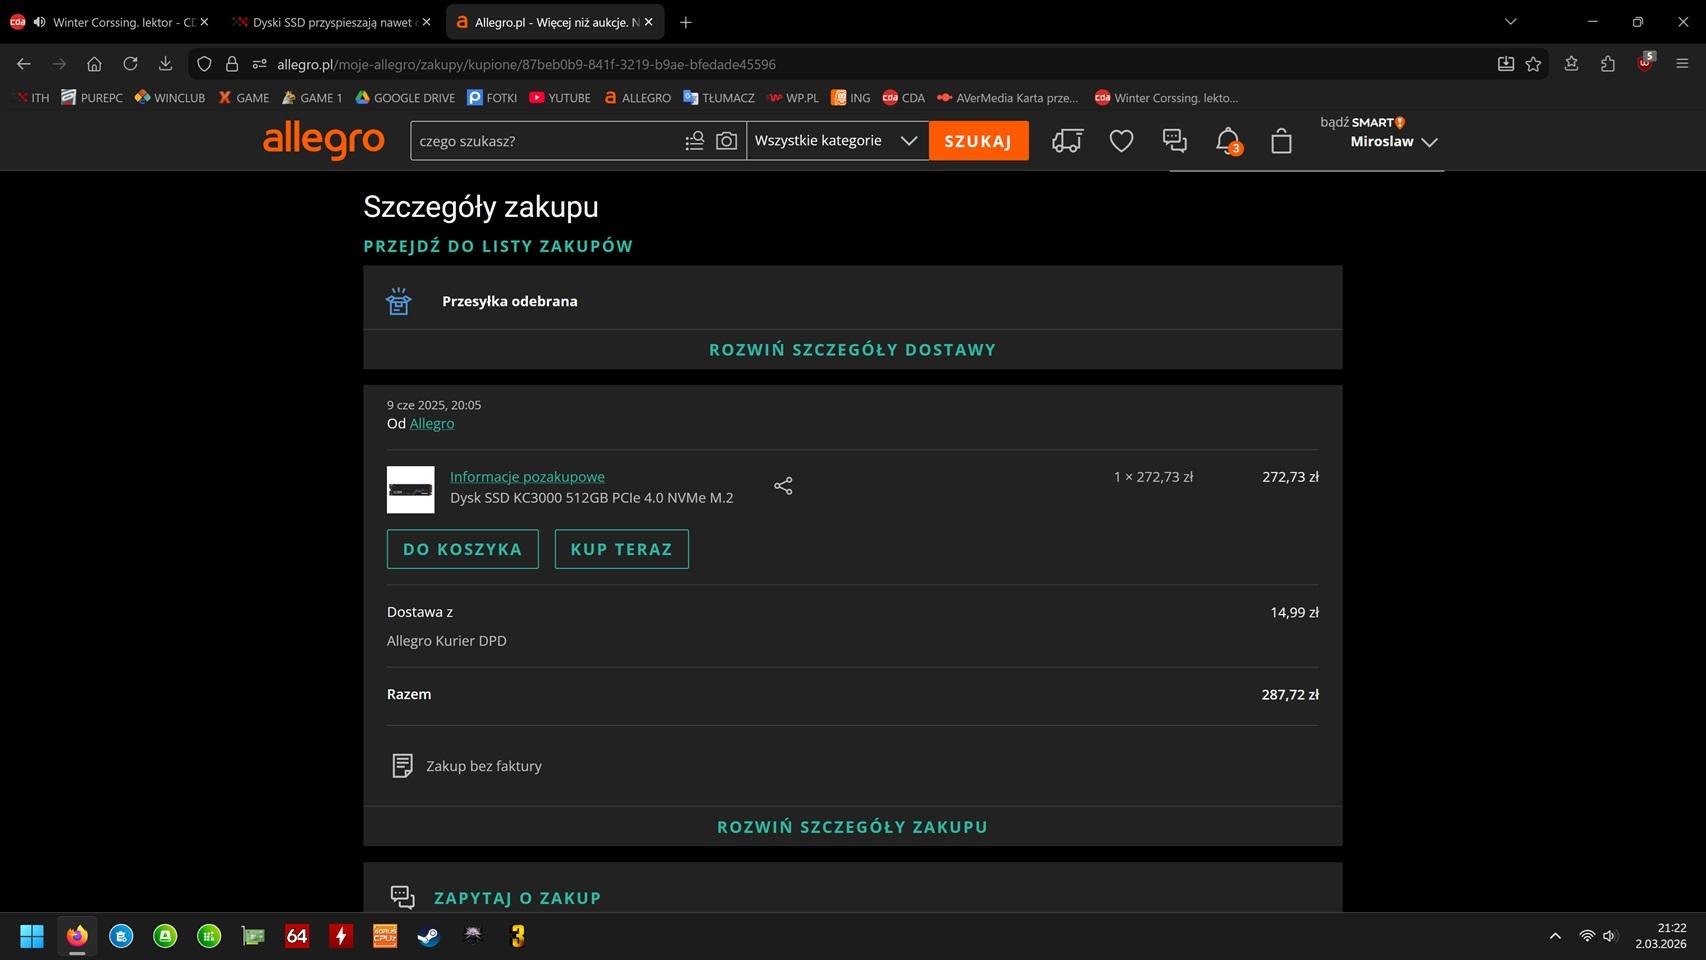The image size is (1706, 960).
Task: Open the Informacje pozakupowe link
Action: click(x=527, y=477)
